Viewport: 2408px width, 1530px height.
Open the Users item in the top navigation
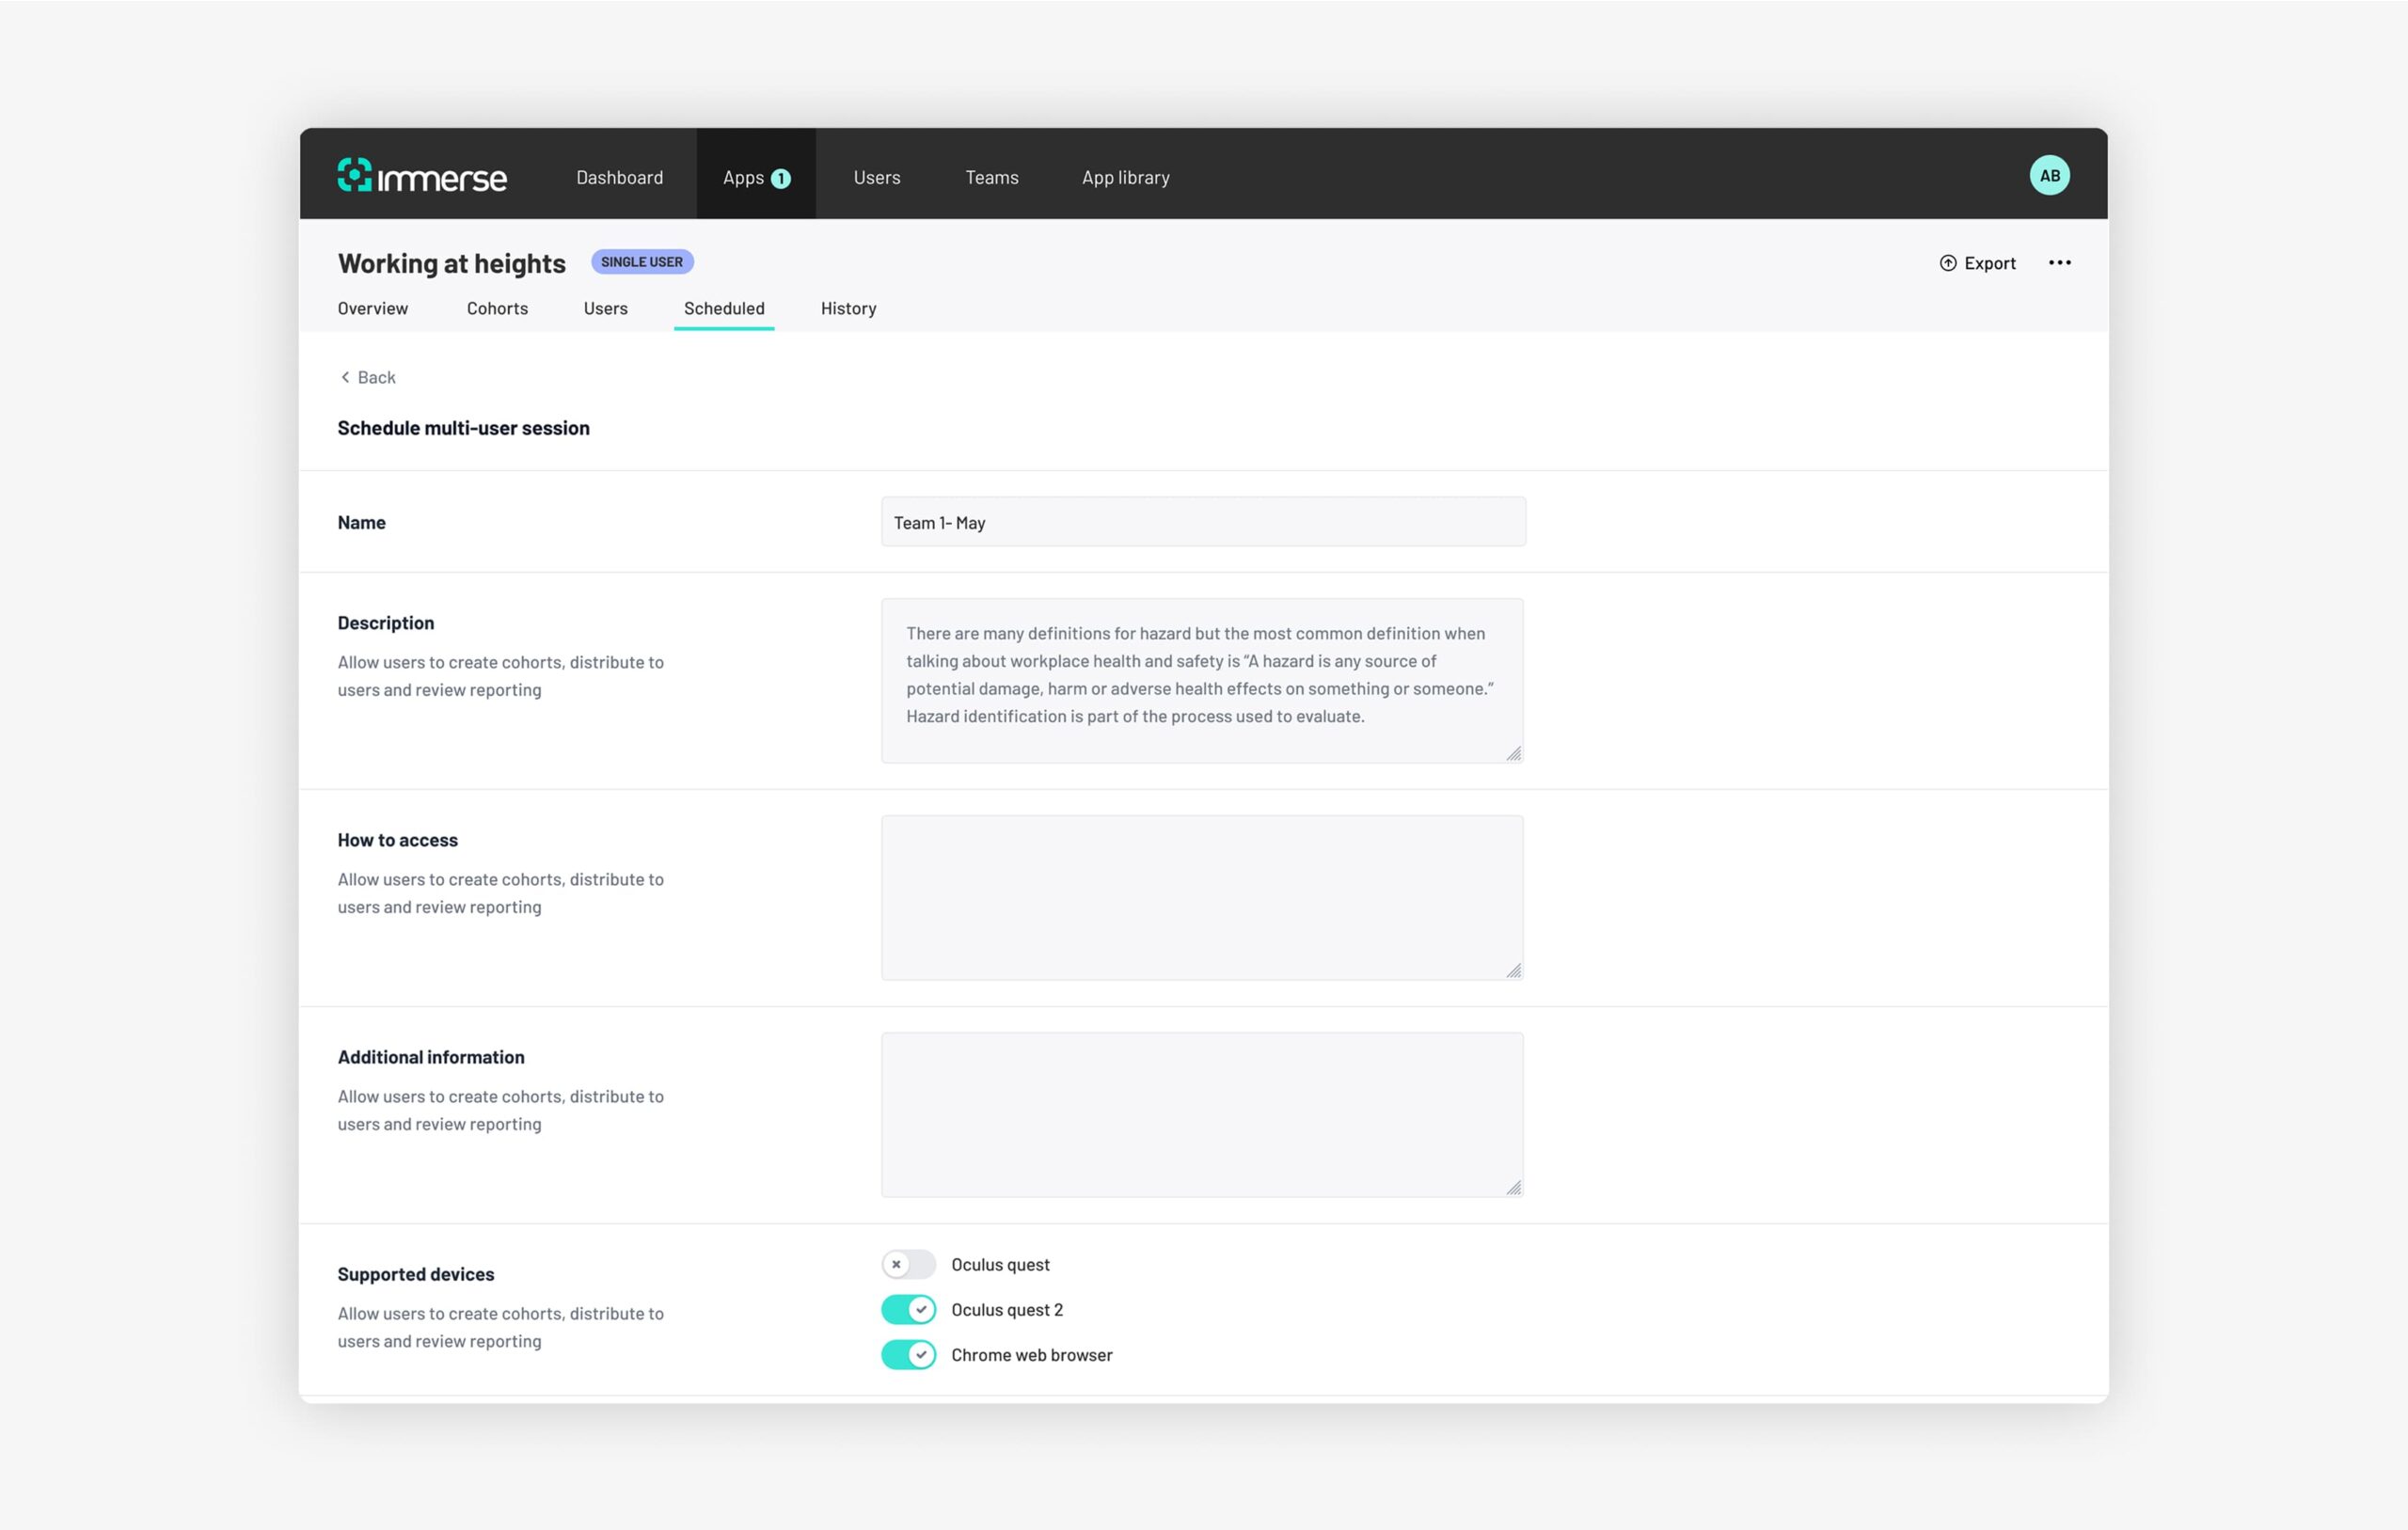(x=877, y=177)
